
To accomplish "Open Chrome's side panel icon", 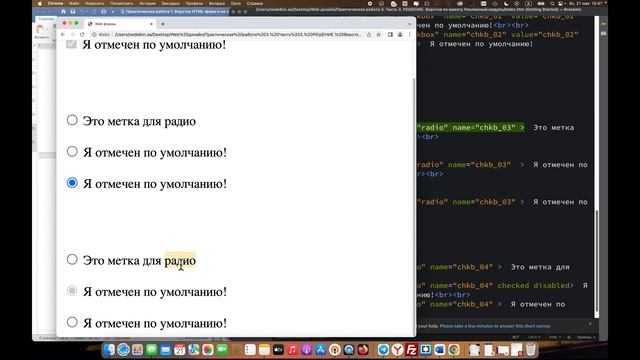I will 390,35.
